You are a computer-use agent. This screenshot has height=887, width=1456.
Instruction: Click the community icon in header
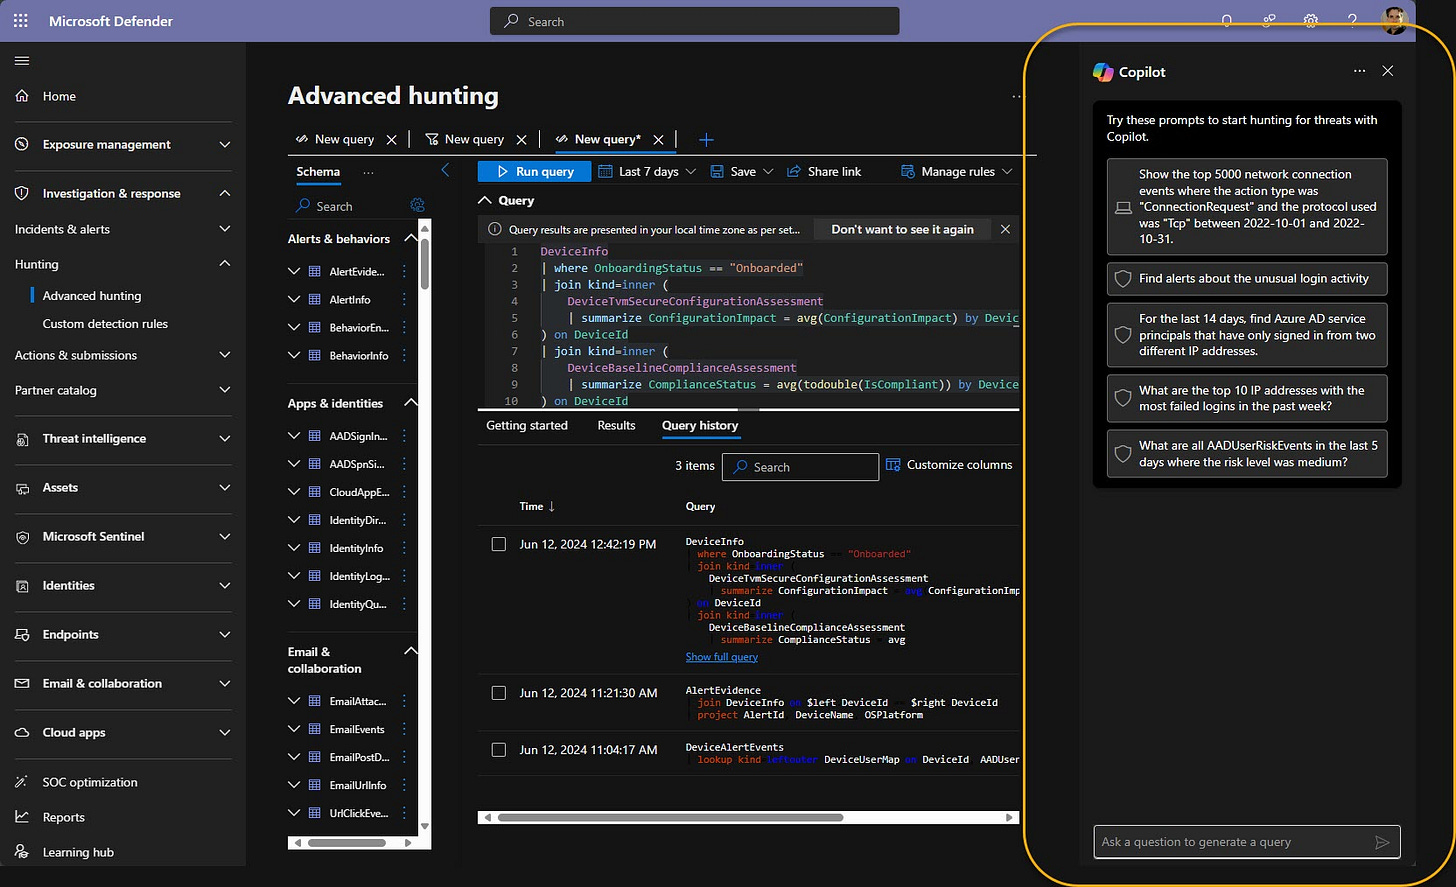click(x=1269, y=21)
